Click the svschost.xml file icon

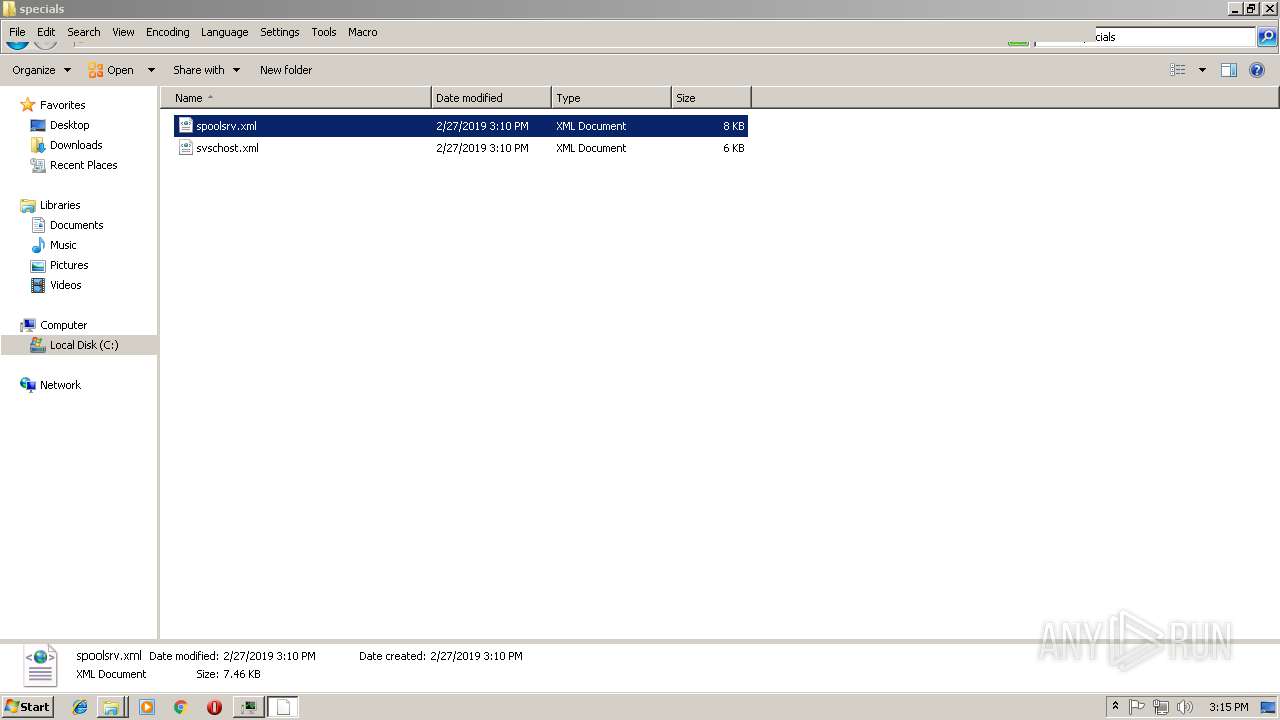(x=185, y=148)
